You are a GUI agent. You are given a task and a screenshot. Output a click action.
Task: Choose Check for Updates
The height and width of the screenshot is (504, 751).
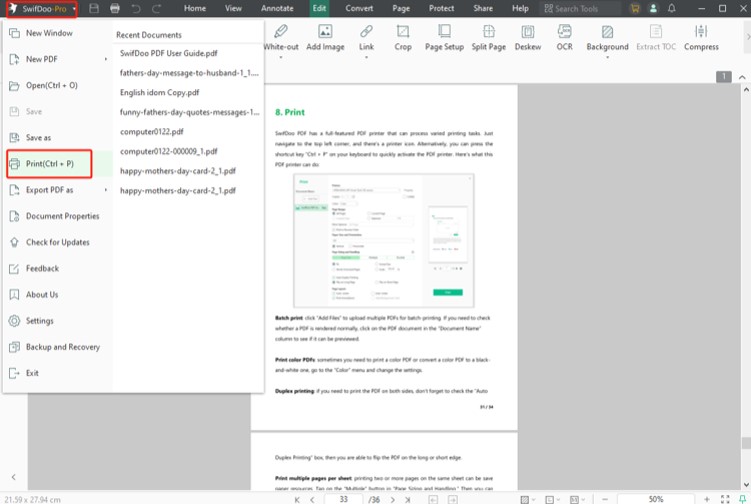click(x=57, y=242)
